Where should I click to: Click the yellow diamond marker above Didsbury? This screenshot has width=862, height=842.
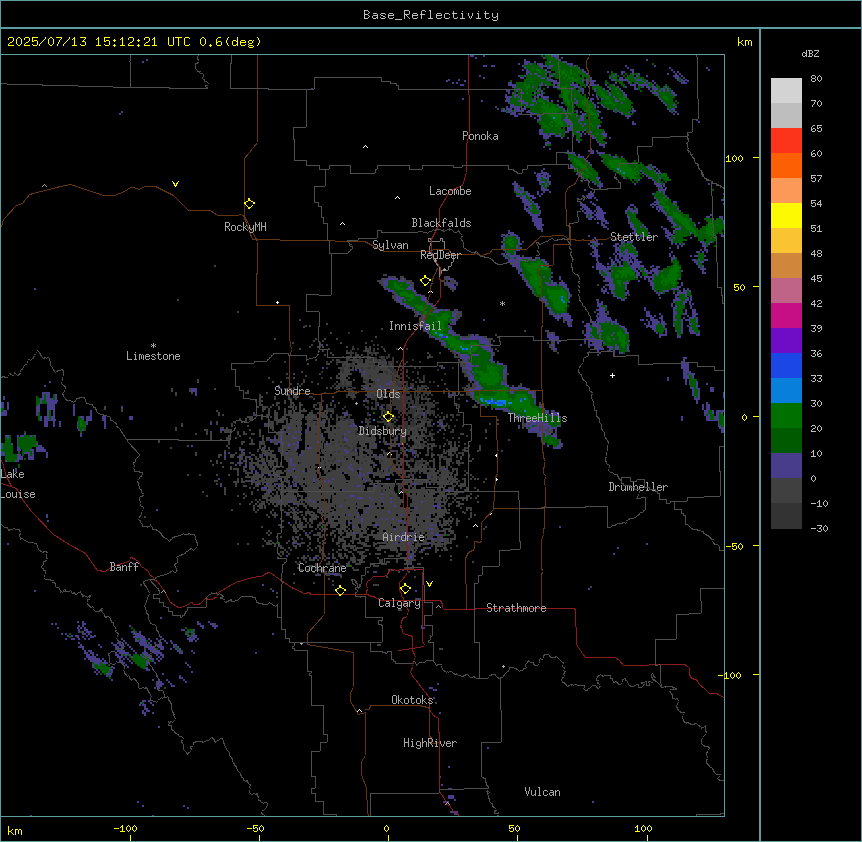(389, 417)
